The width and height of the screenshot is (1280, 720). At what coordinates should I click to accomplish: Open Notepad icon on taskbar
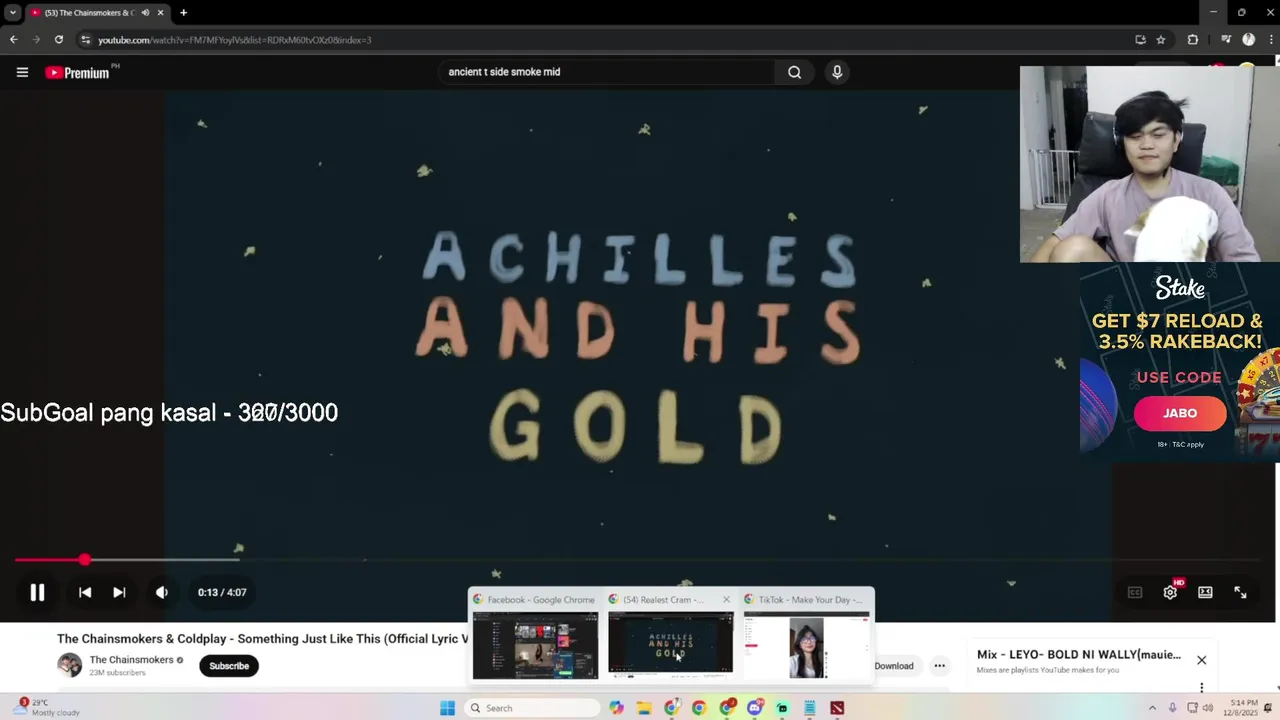809,708
